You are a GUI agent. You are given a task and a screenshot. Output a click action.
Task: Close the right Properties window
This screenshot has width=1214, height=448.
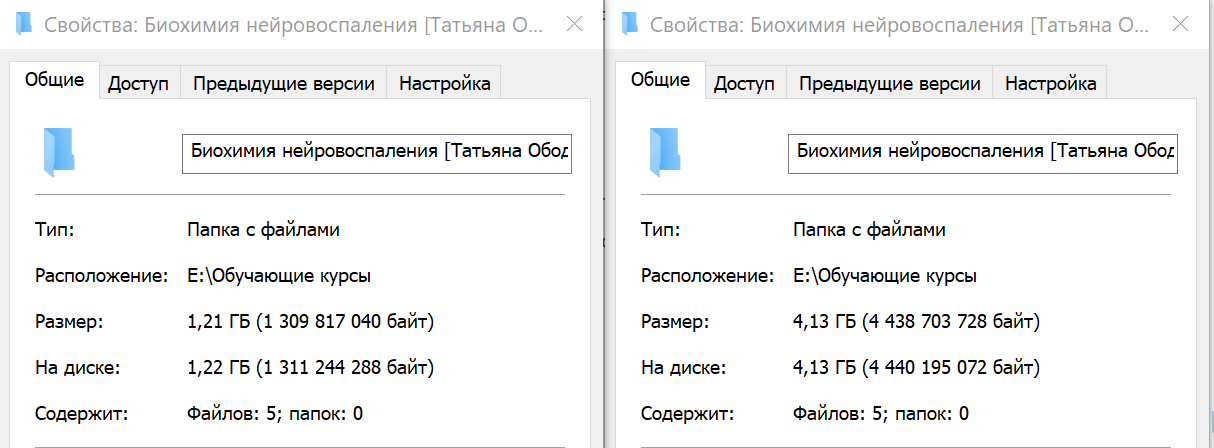point(1180,23)
